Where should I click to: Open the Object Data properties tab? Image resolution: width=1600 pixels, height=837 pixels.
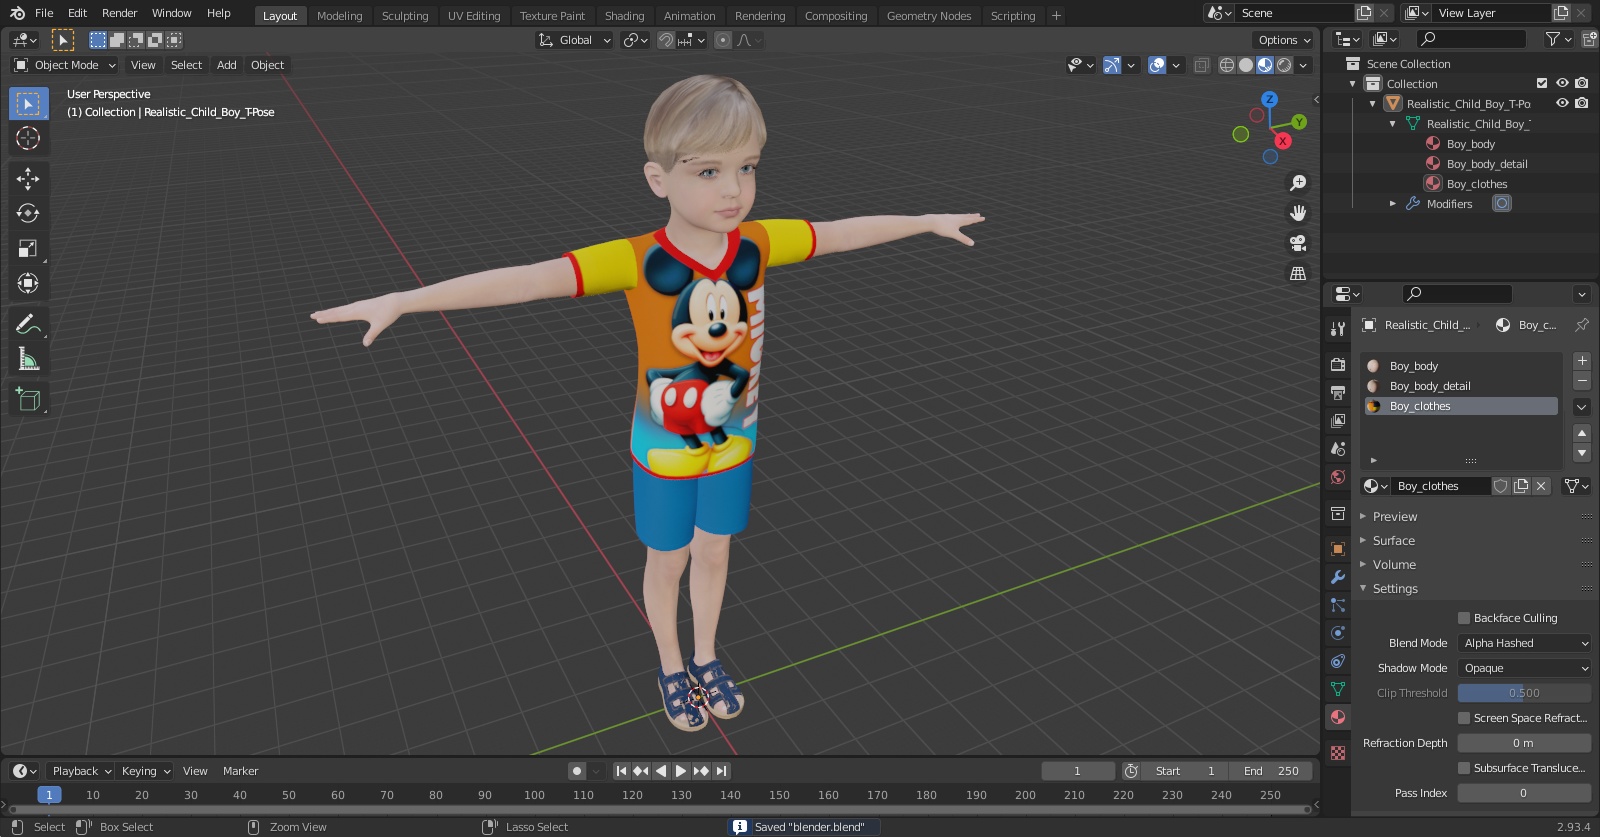(1338, 689)
